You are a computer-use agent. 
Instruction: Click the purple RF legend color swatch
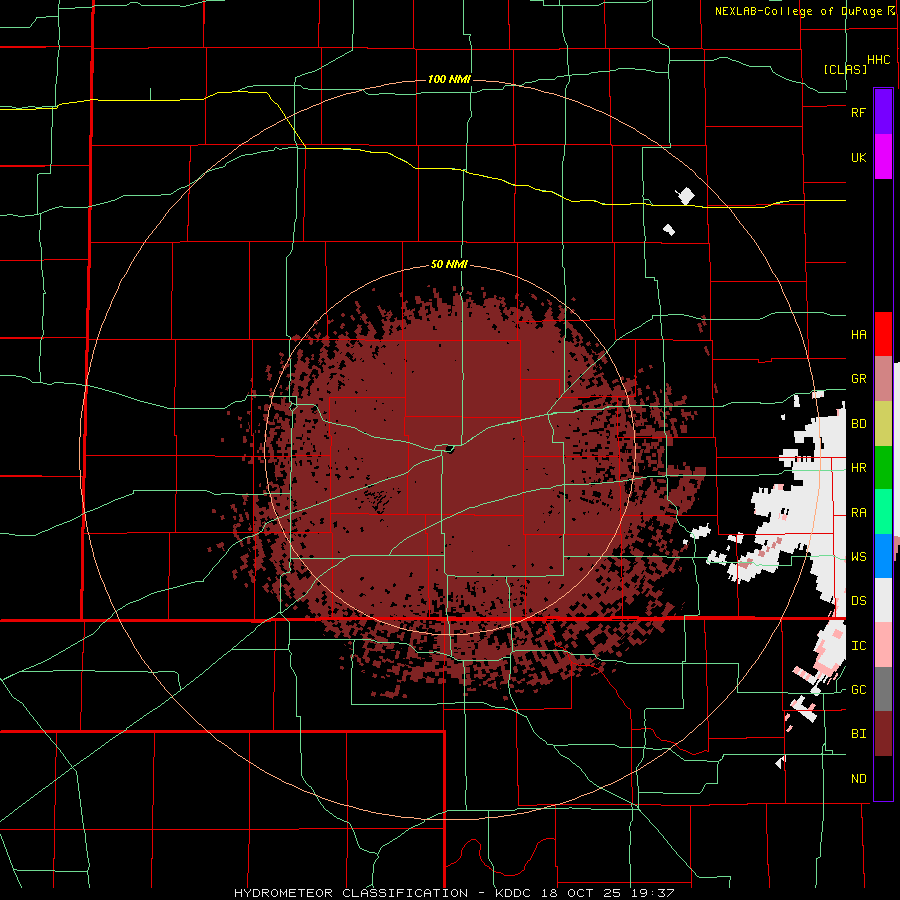[883, 112]
